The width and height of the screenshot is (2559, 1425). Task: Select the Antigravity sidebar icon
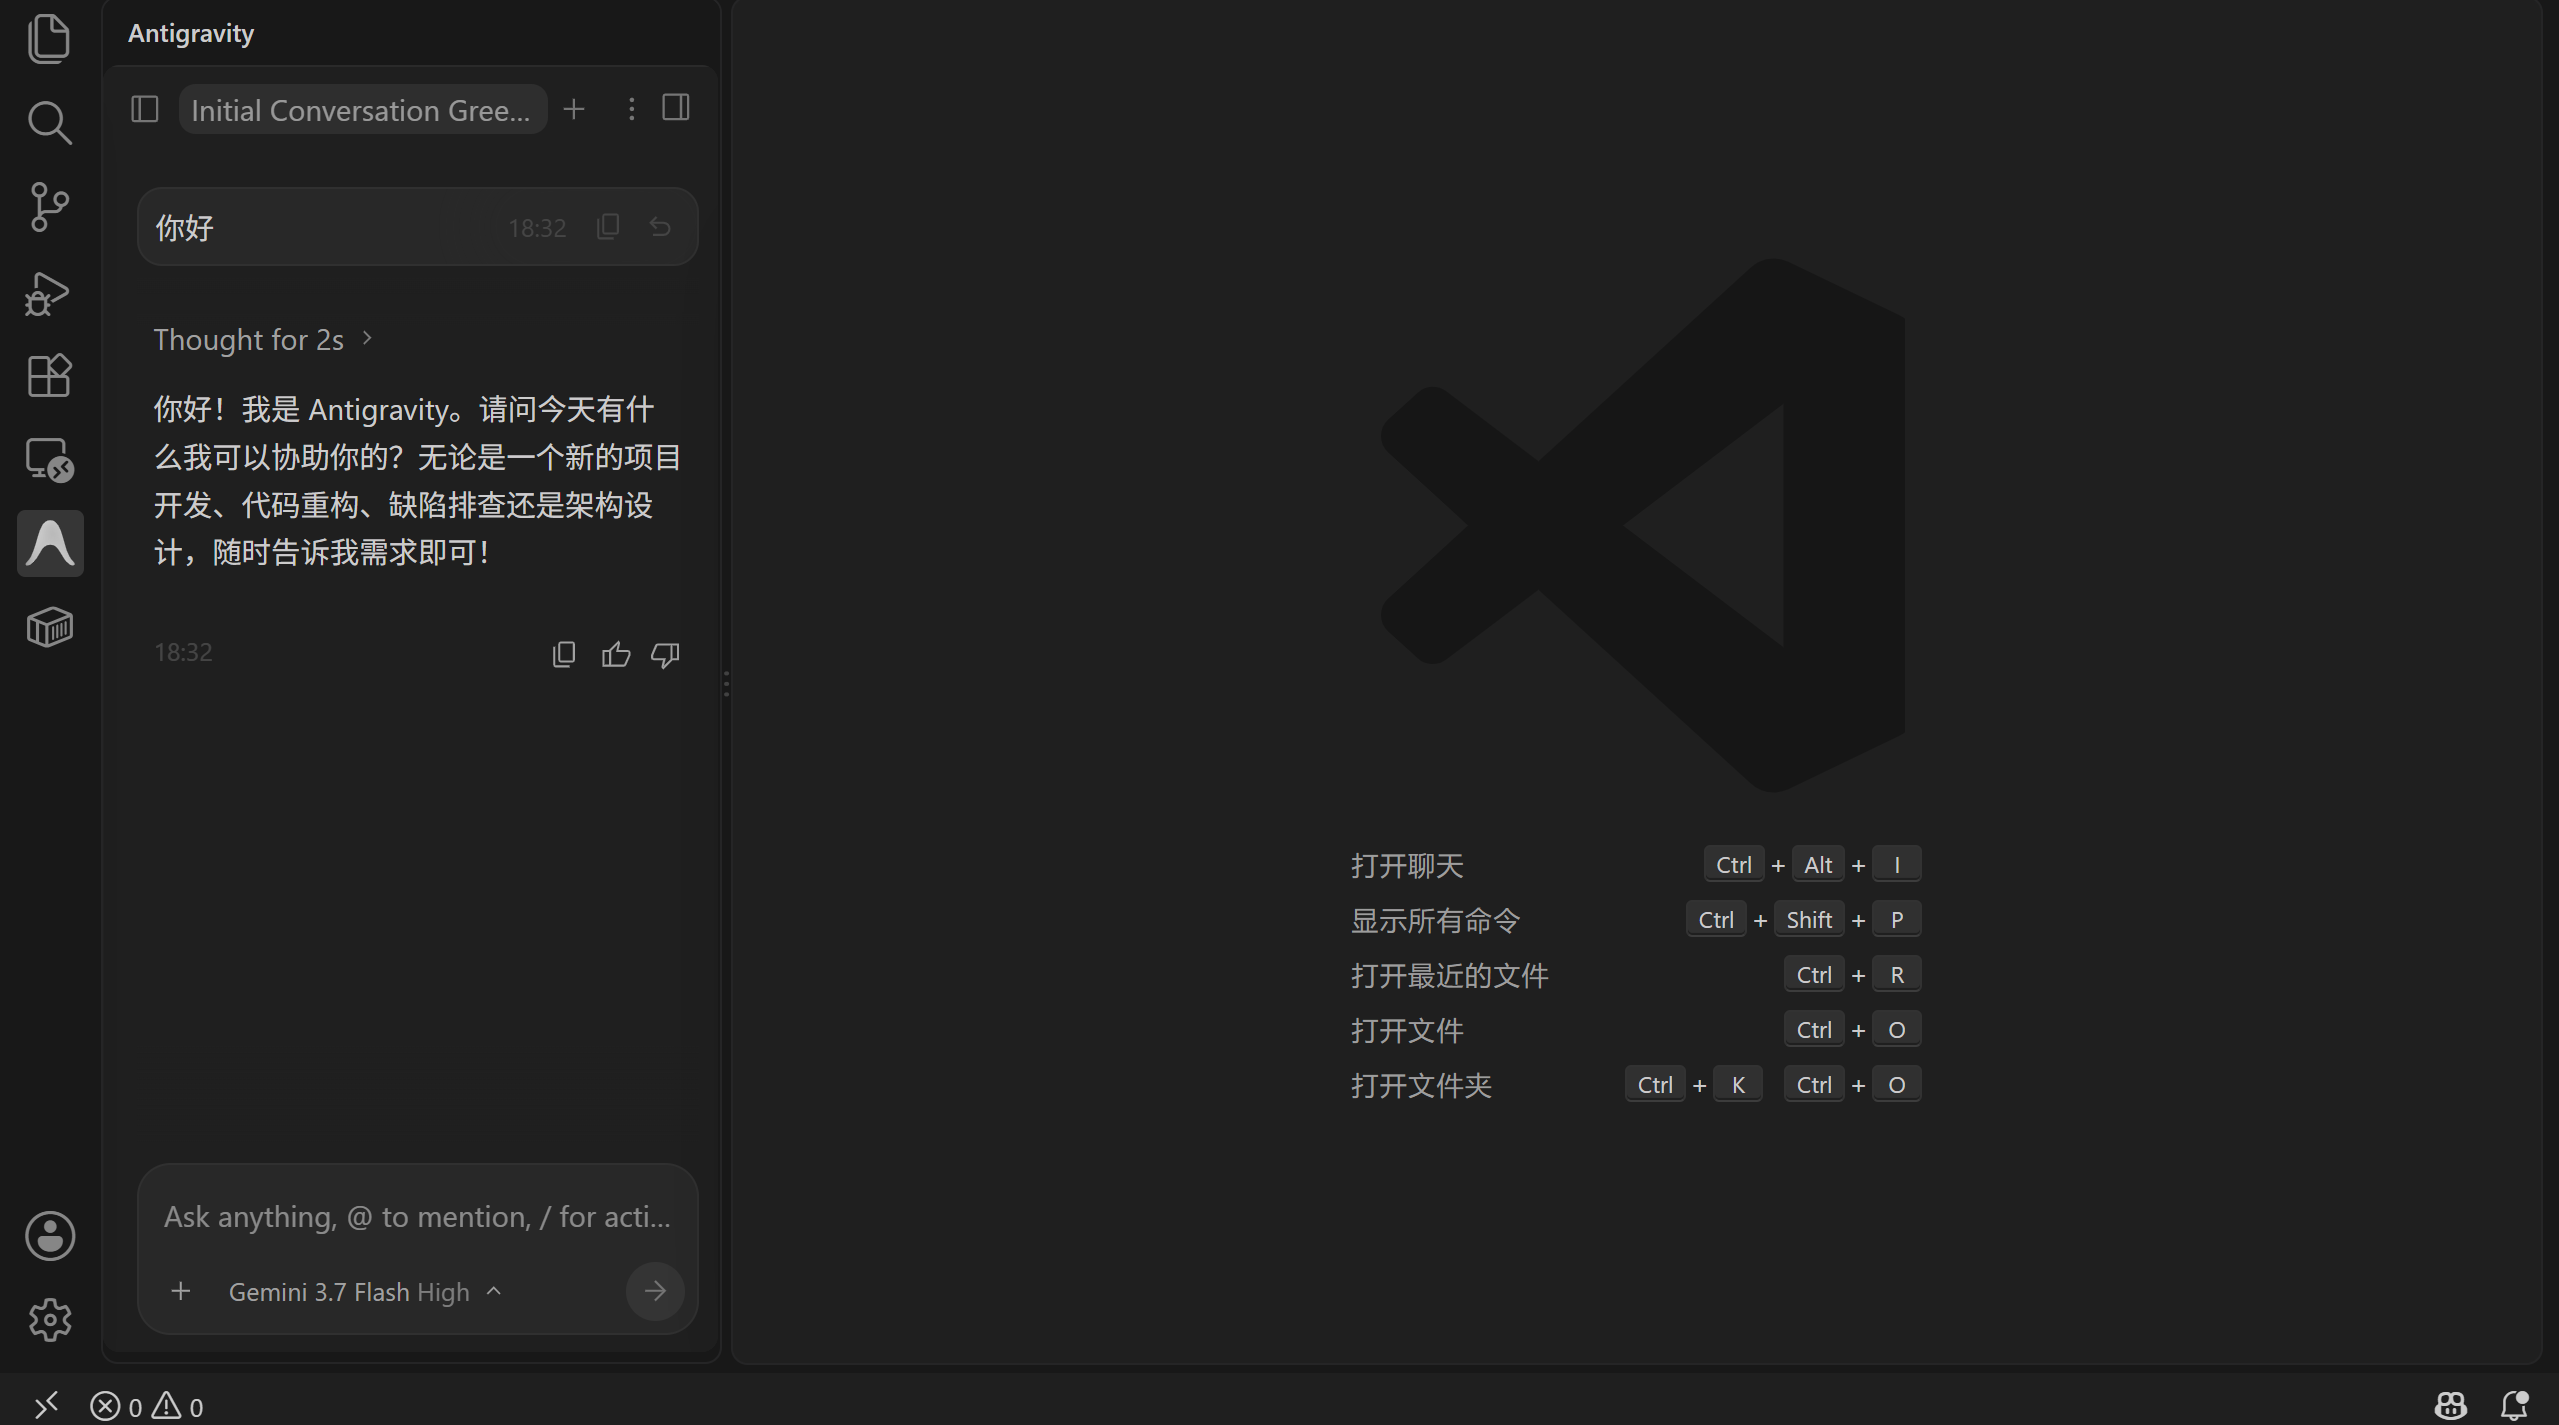click(x=50, y=543)
